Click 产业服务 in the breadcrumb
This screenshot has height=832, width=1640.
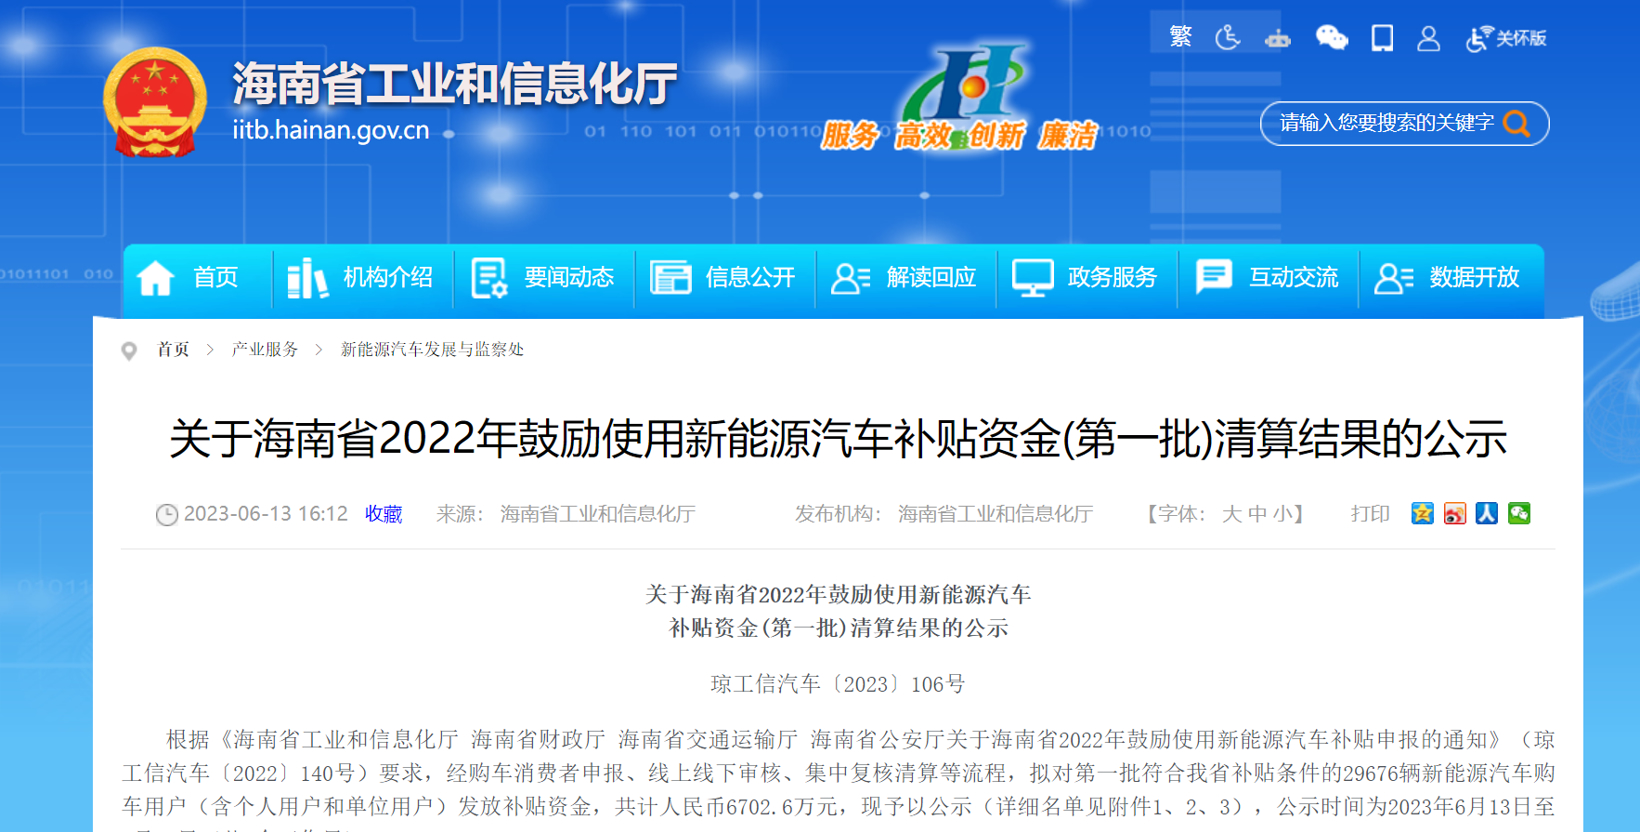tap(265, 349)
